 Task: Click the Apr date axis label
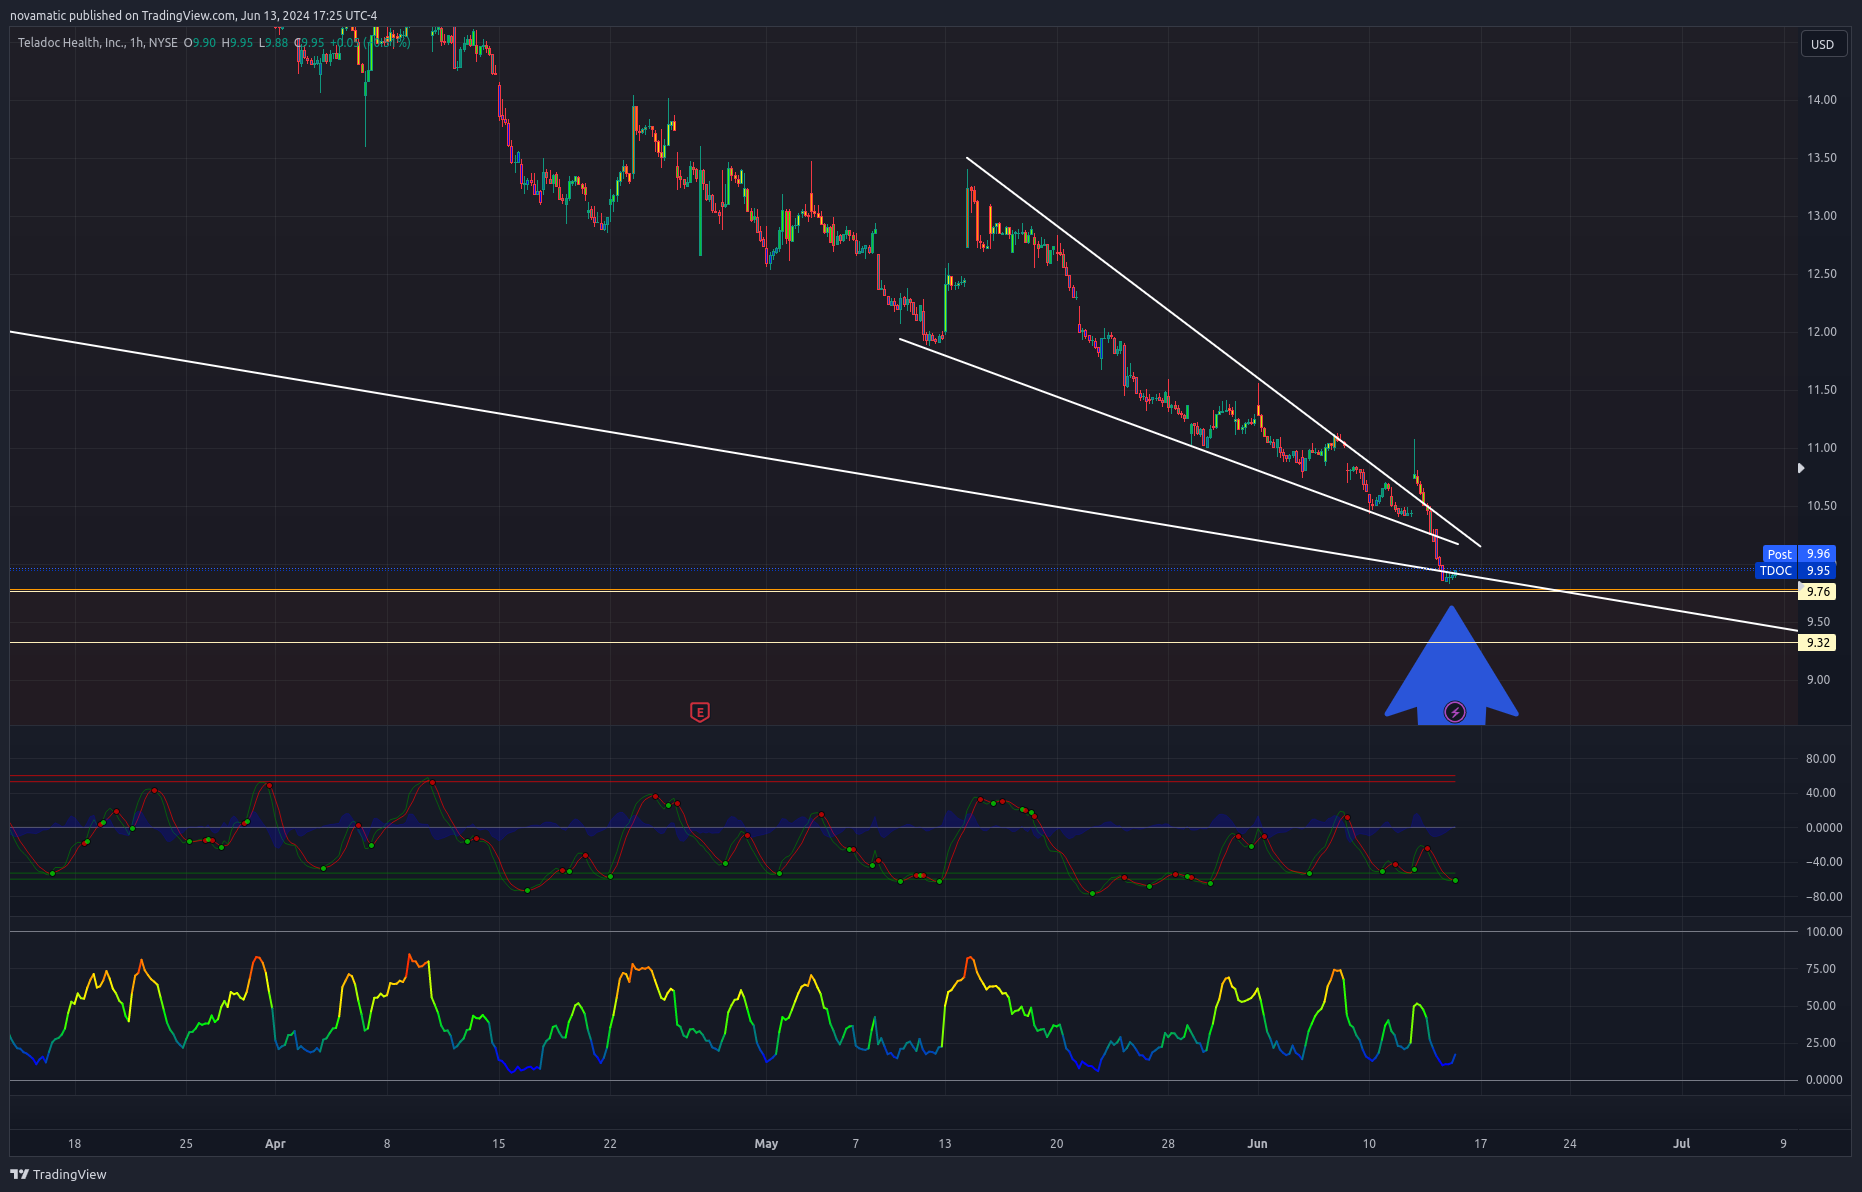pyautogui.click(x=275, y=1144)
